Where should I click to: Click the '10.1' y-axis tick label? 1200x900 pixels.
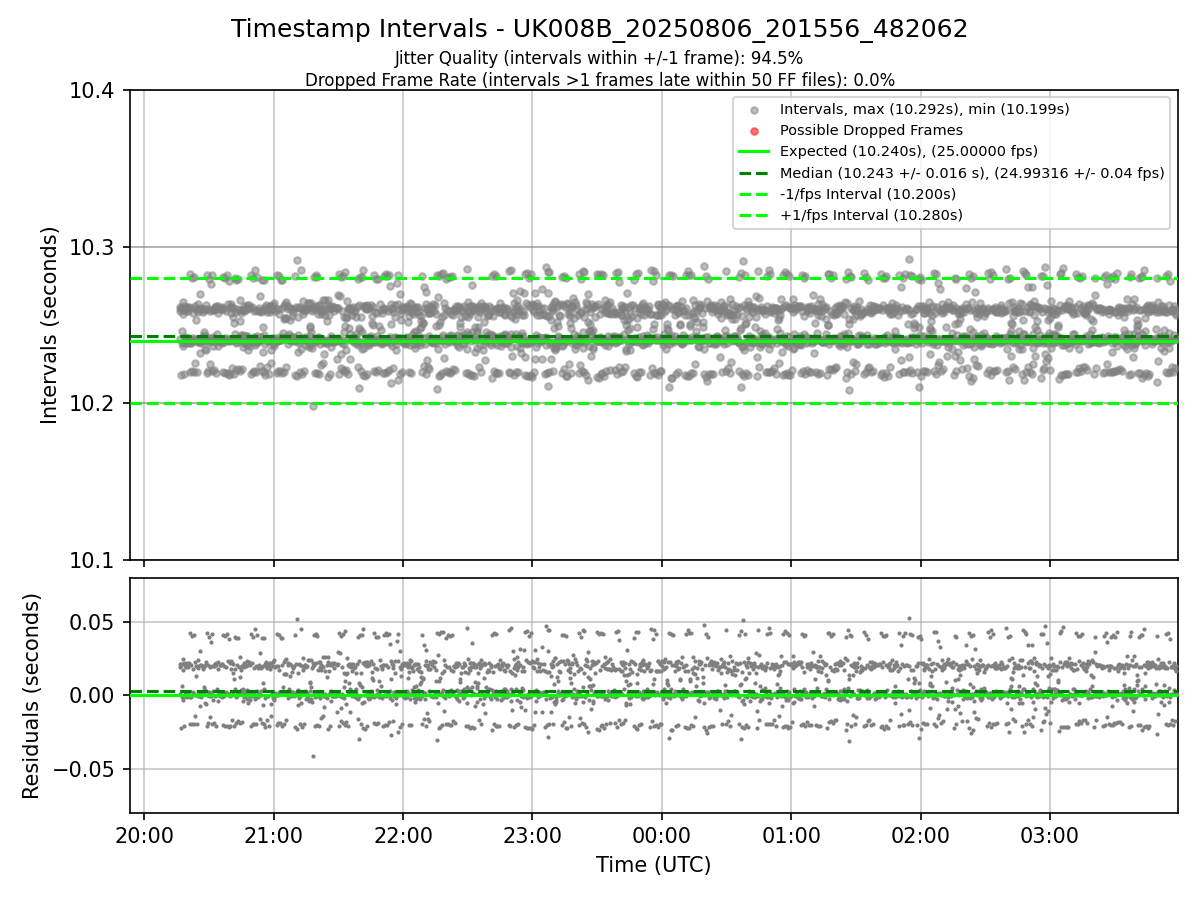pyautogui.click(x=93, y=560)
